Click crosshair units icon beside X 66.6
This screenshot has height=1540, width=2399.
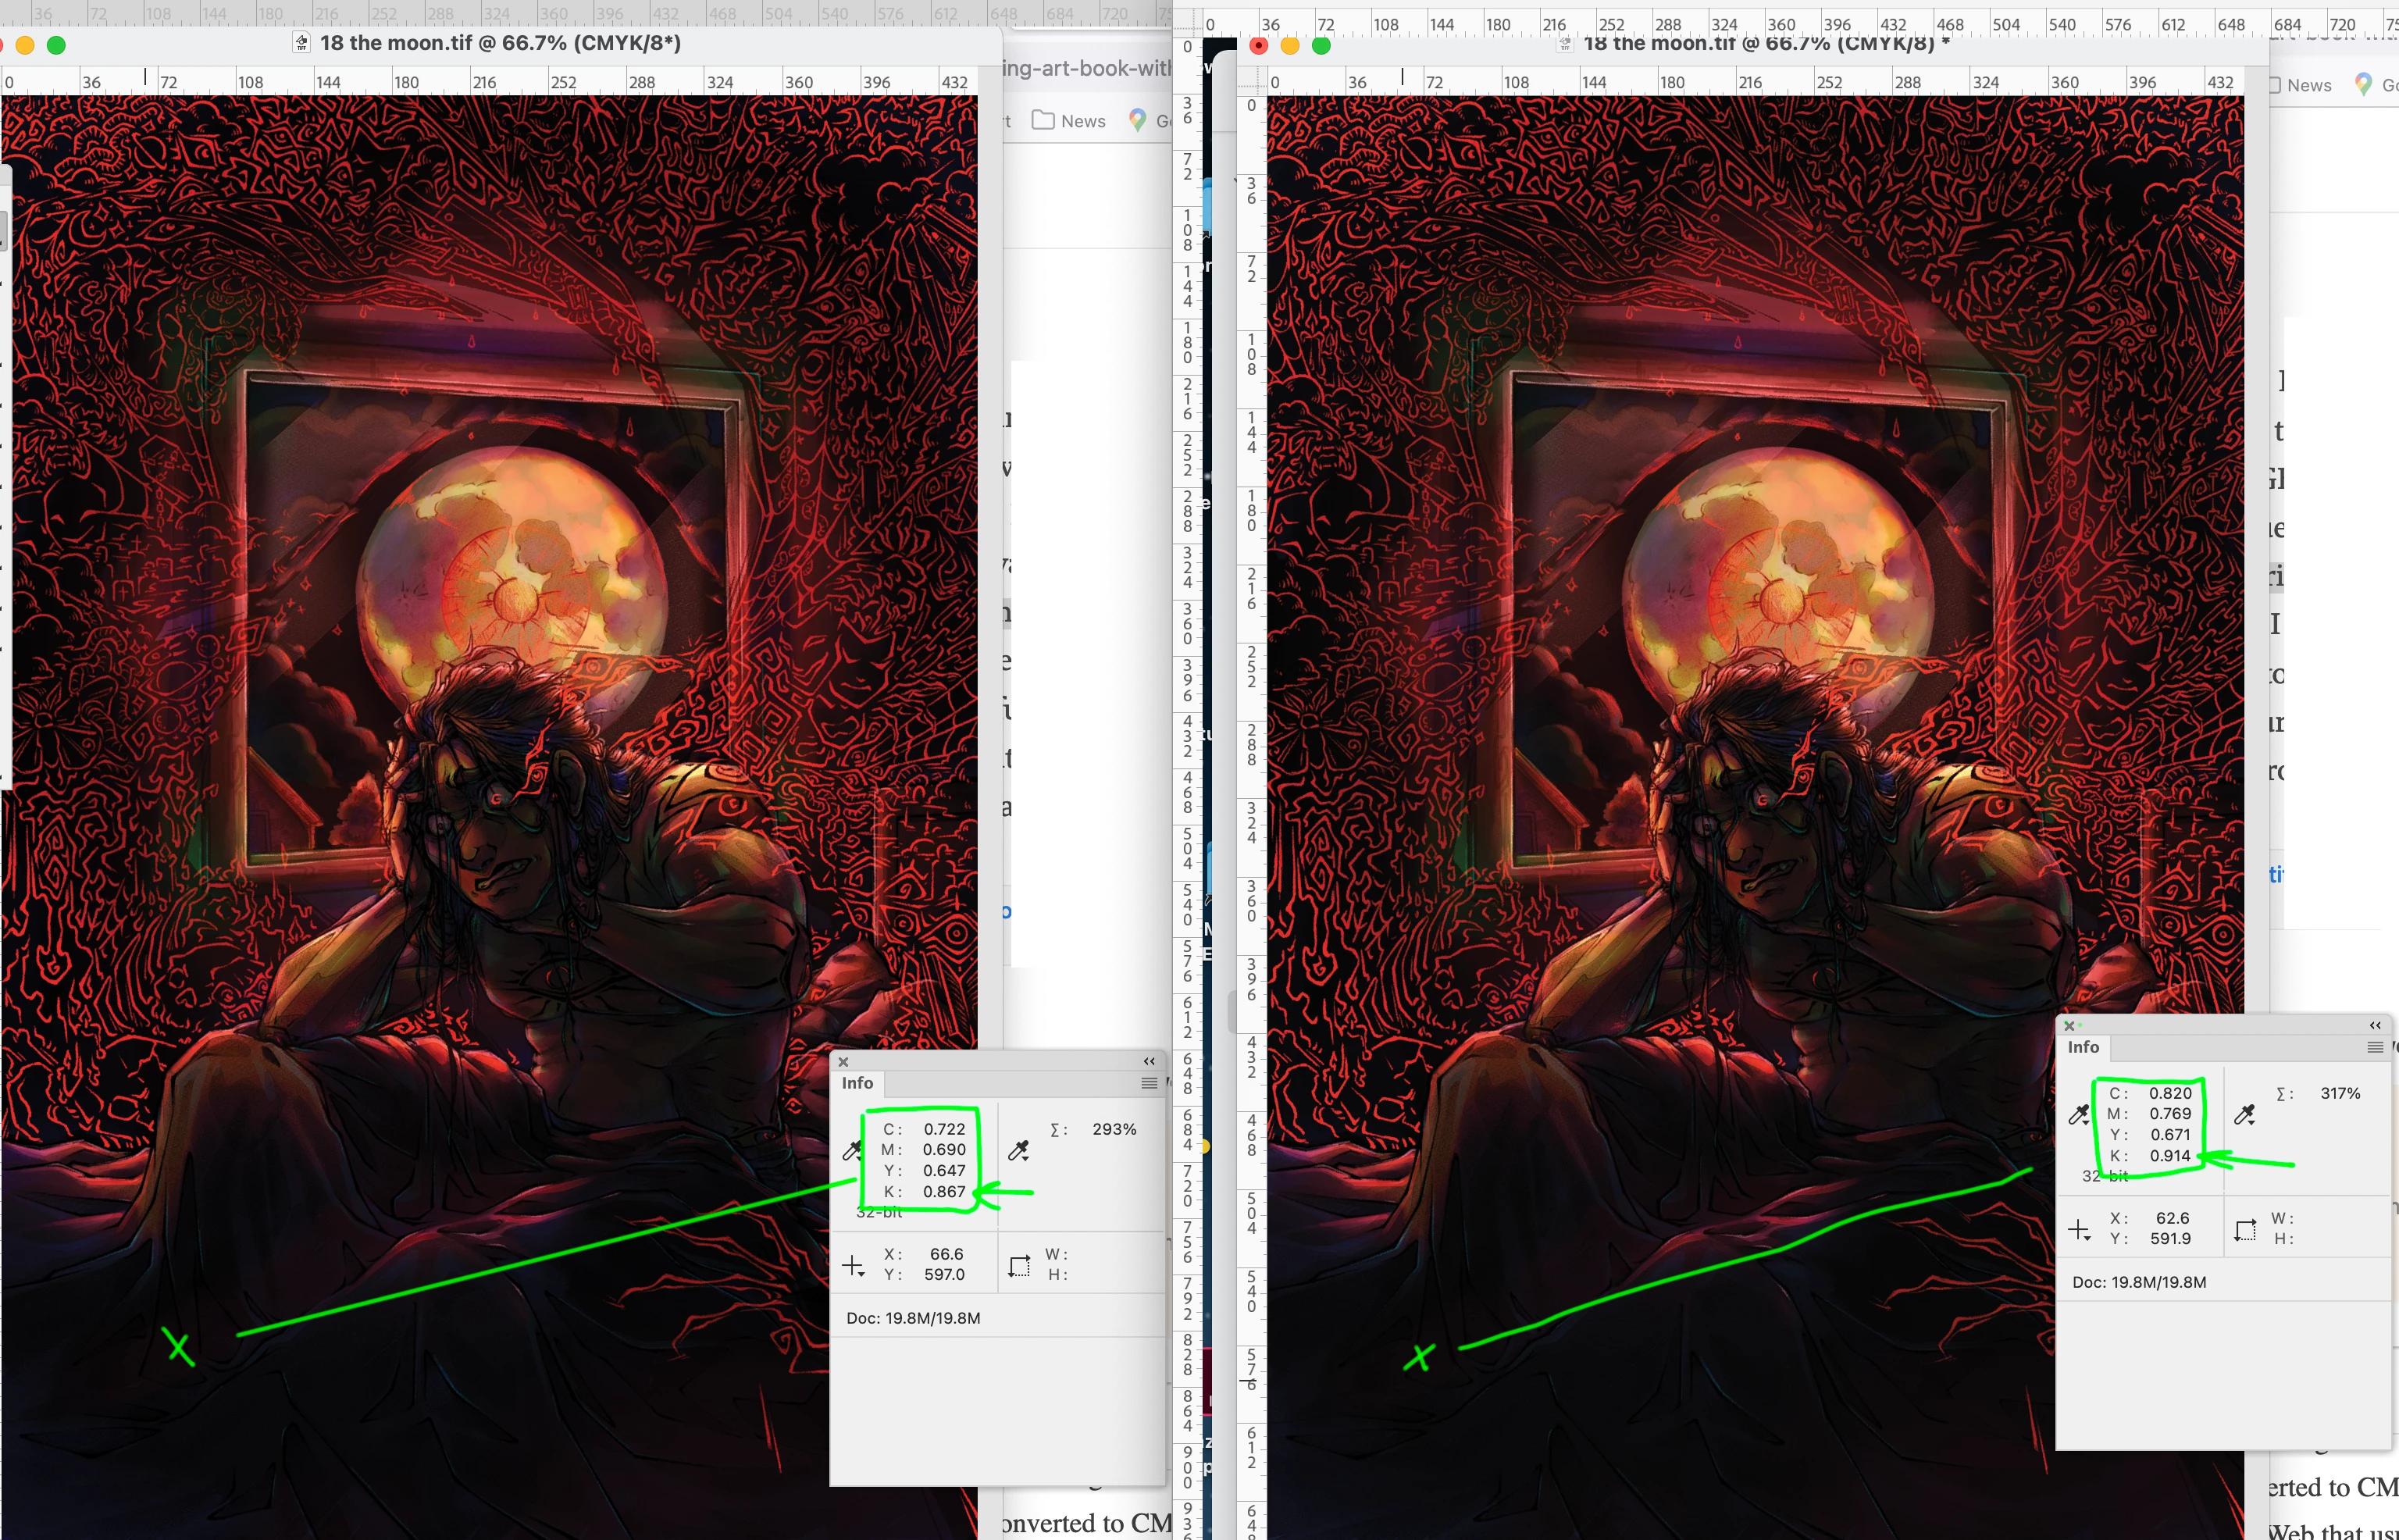tap(853, 1266)
